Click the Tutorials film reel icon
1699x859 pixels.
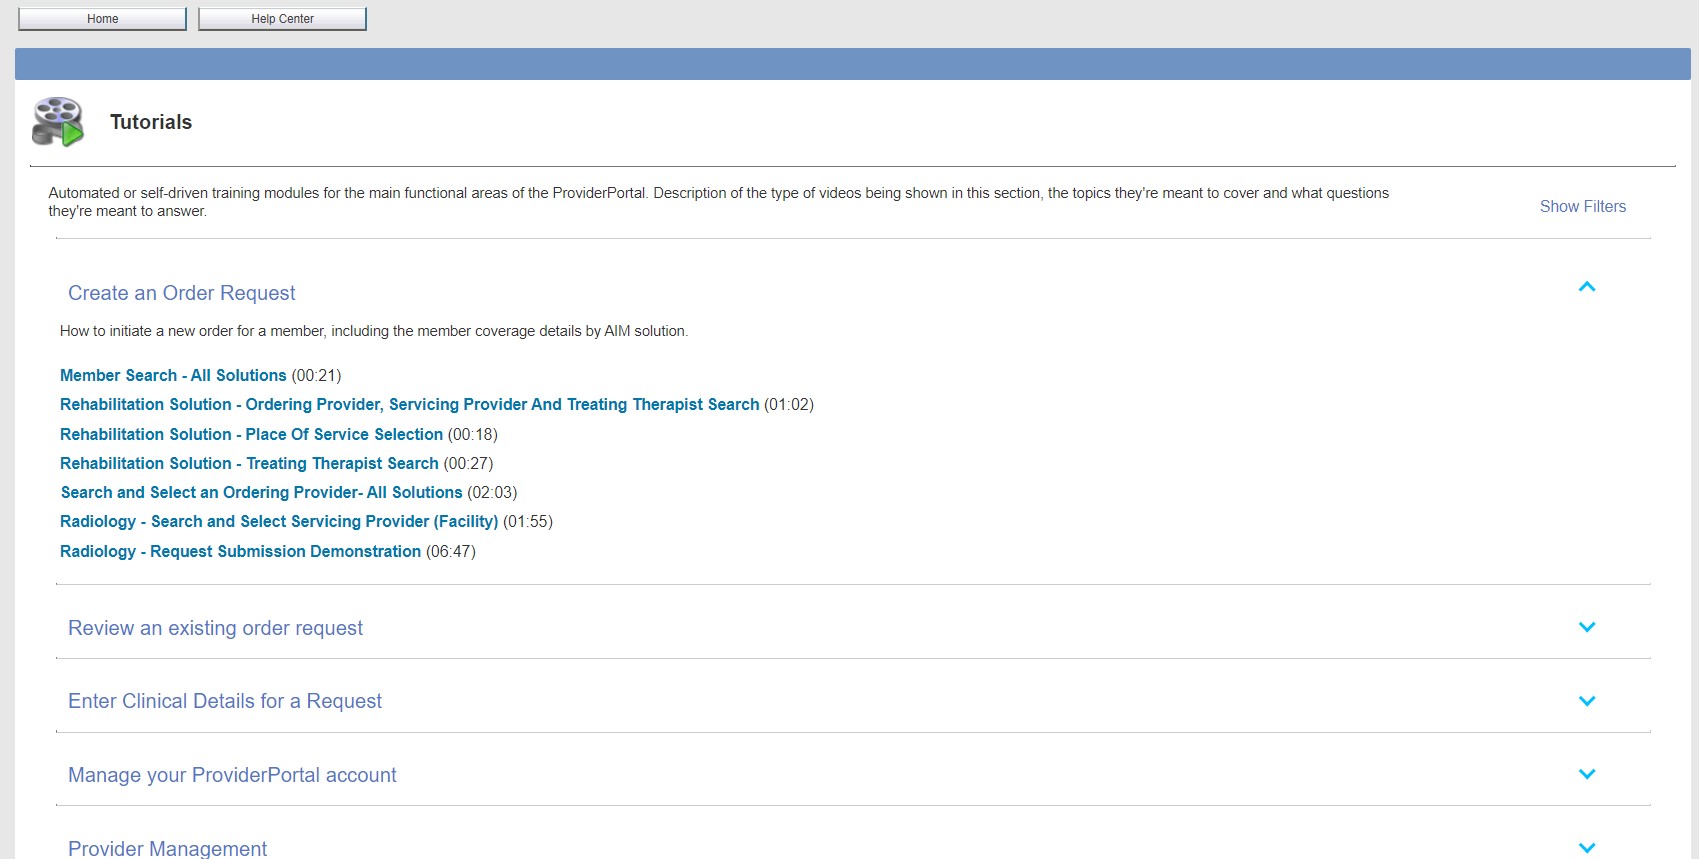point(58,122)
